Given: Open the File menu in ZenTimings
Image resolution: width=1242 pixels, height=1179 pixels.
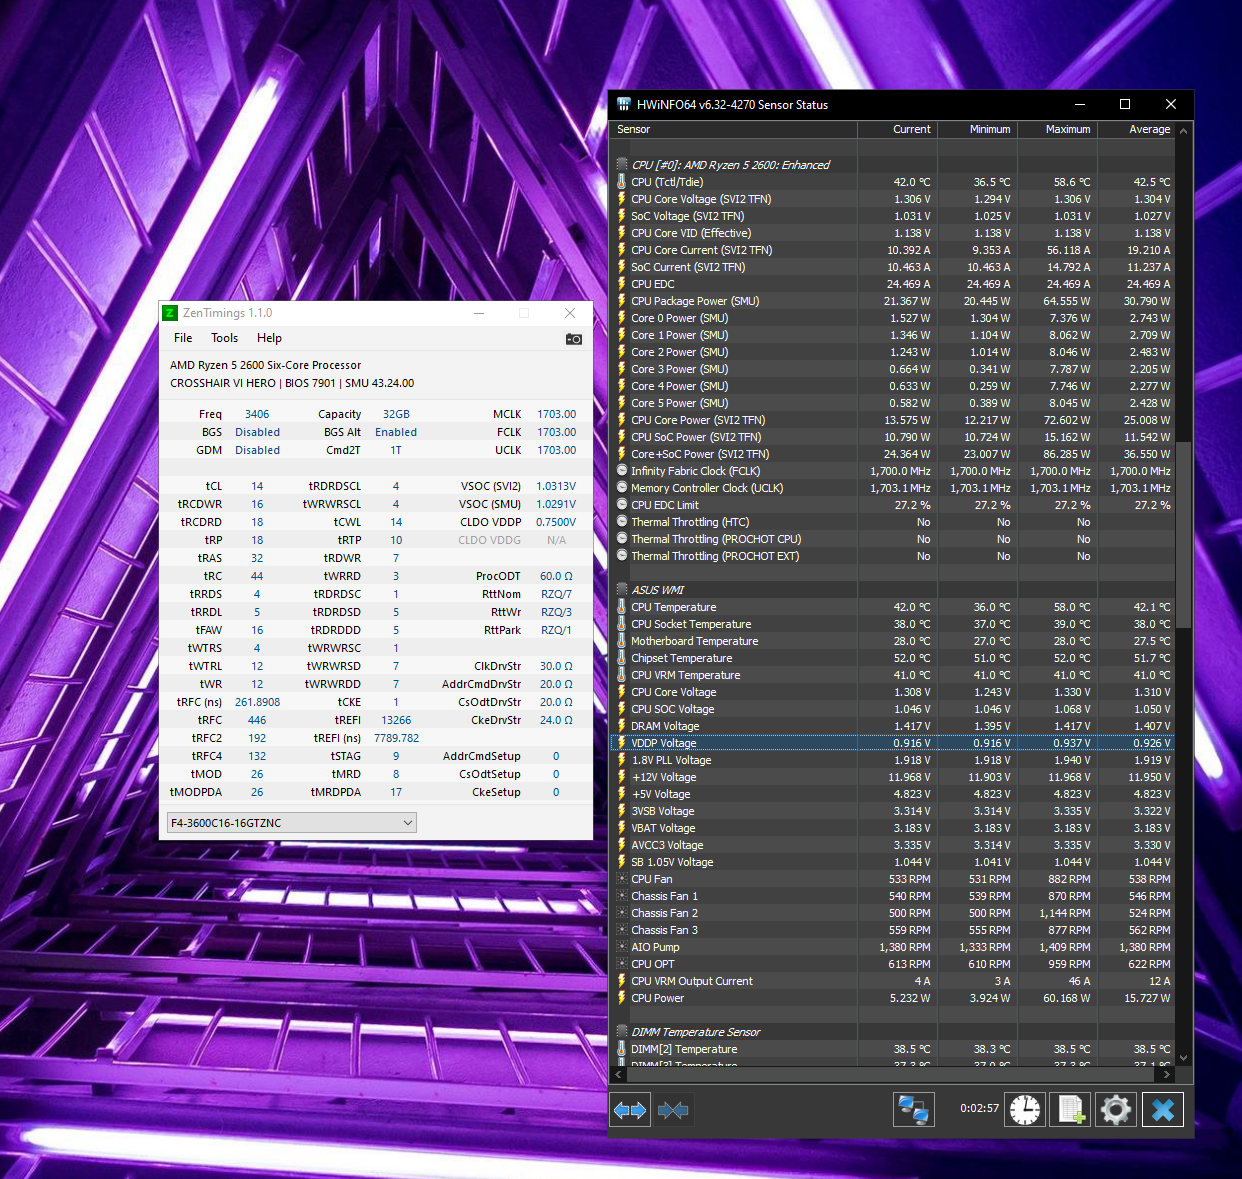Looking at the screenshot, I should click(x=183, y=338).
